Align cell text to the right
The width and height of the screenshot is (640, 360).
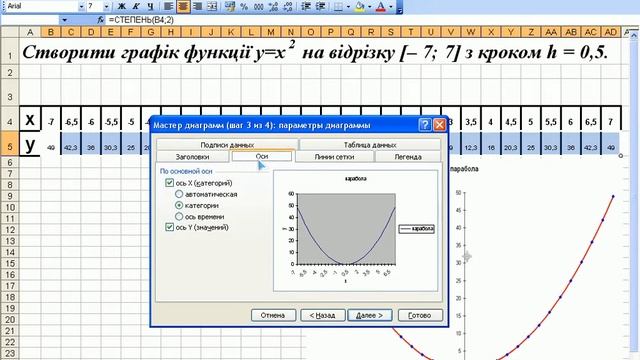pyautogui.click(x=198, y=7)
